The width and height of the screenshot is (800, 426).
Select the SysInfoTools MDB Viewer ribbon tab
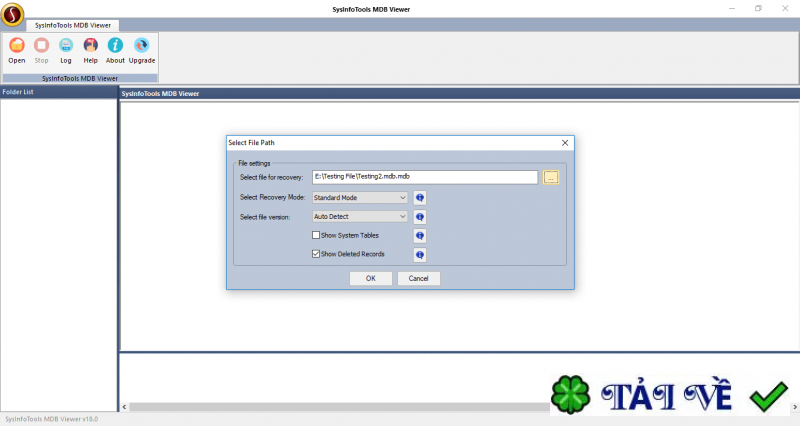pos(73,25)
